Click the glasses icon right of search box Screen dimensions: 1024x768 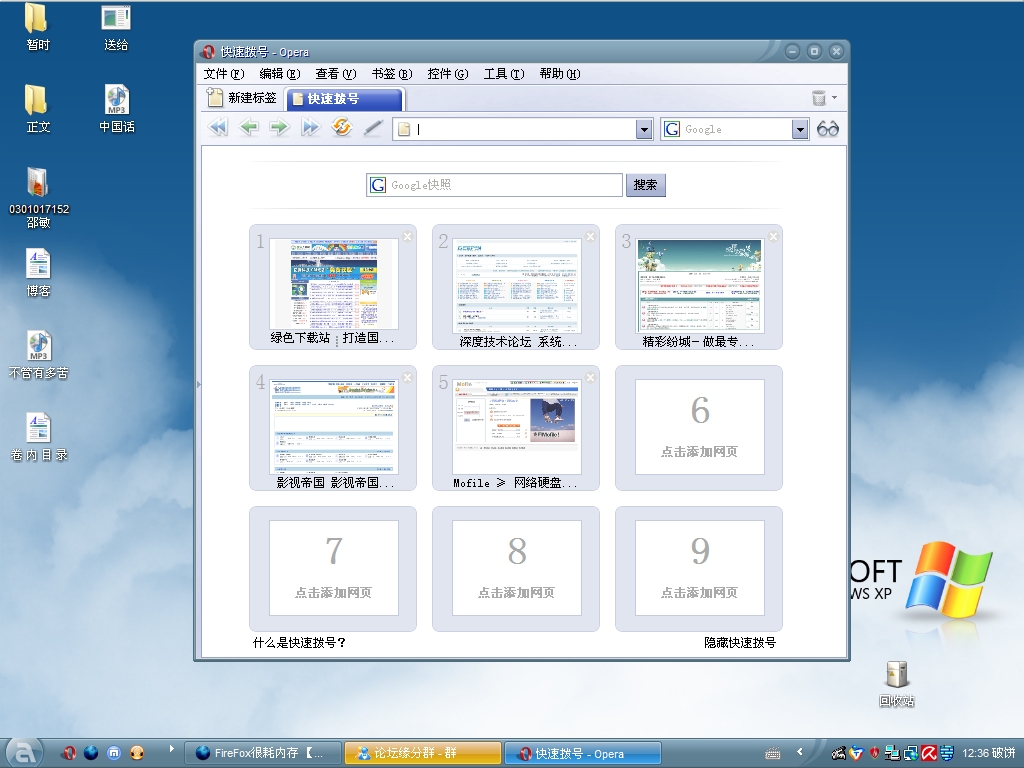coord(827,129)
